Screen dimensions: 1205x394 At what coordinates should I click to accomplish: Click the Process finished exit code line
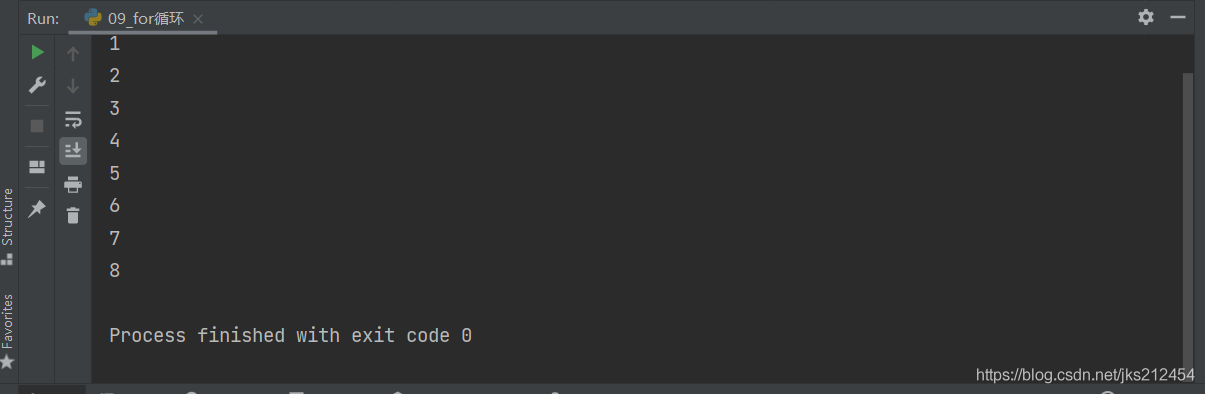coord(290,336)
